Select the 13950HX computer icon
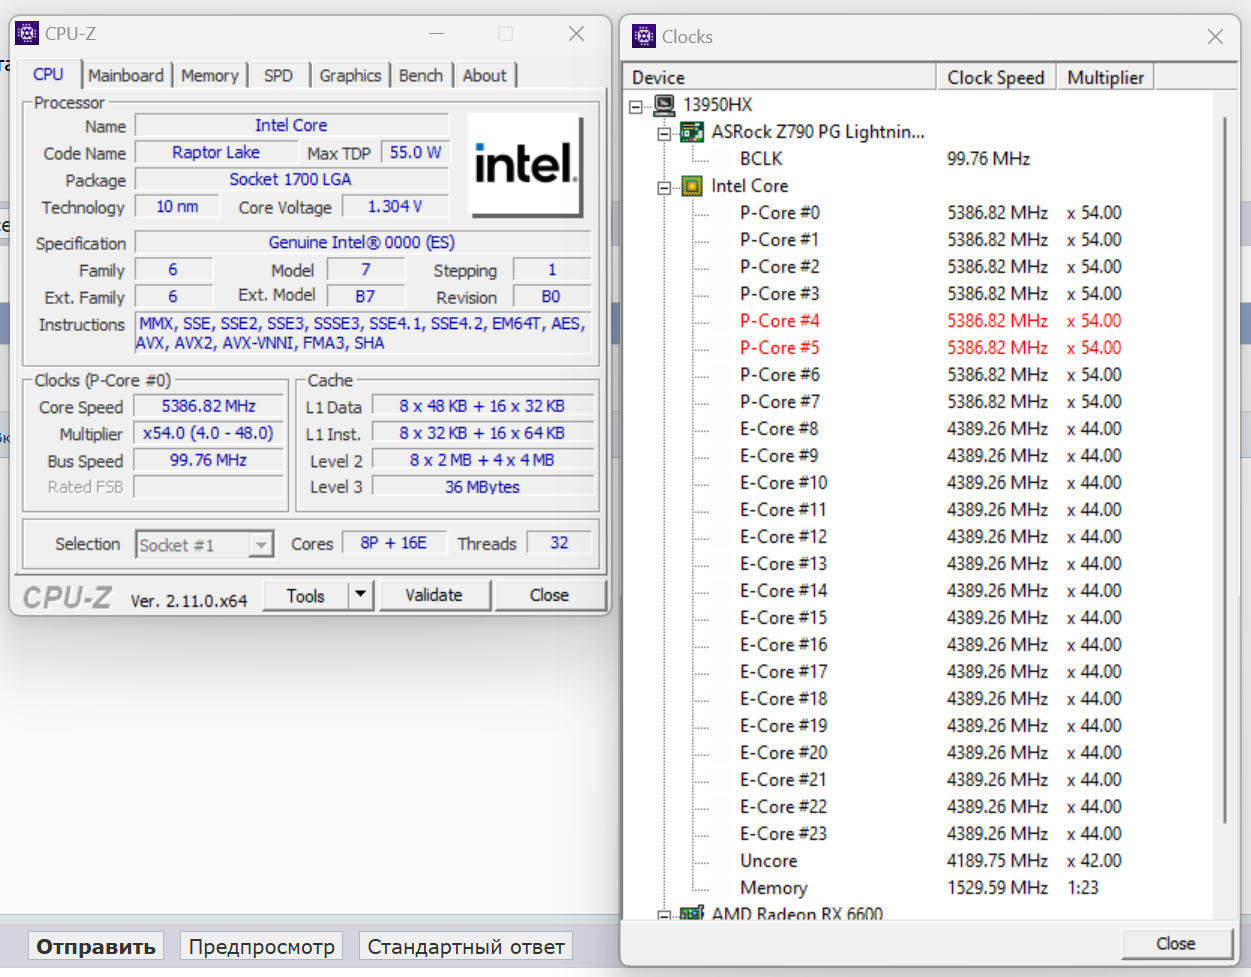The image size is (1251, 977). (x=664, y=105)
